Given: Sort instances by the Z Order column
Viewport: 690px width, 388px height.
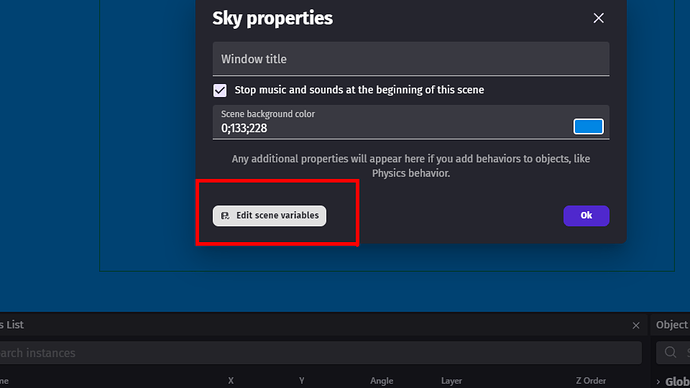Looking at the screenshot, I should pyautogui.click(x=591, y=381).
